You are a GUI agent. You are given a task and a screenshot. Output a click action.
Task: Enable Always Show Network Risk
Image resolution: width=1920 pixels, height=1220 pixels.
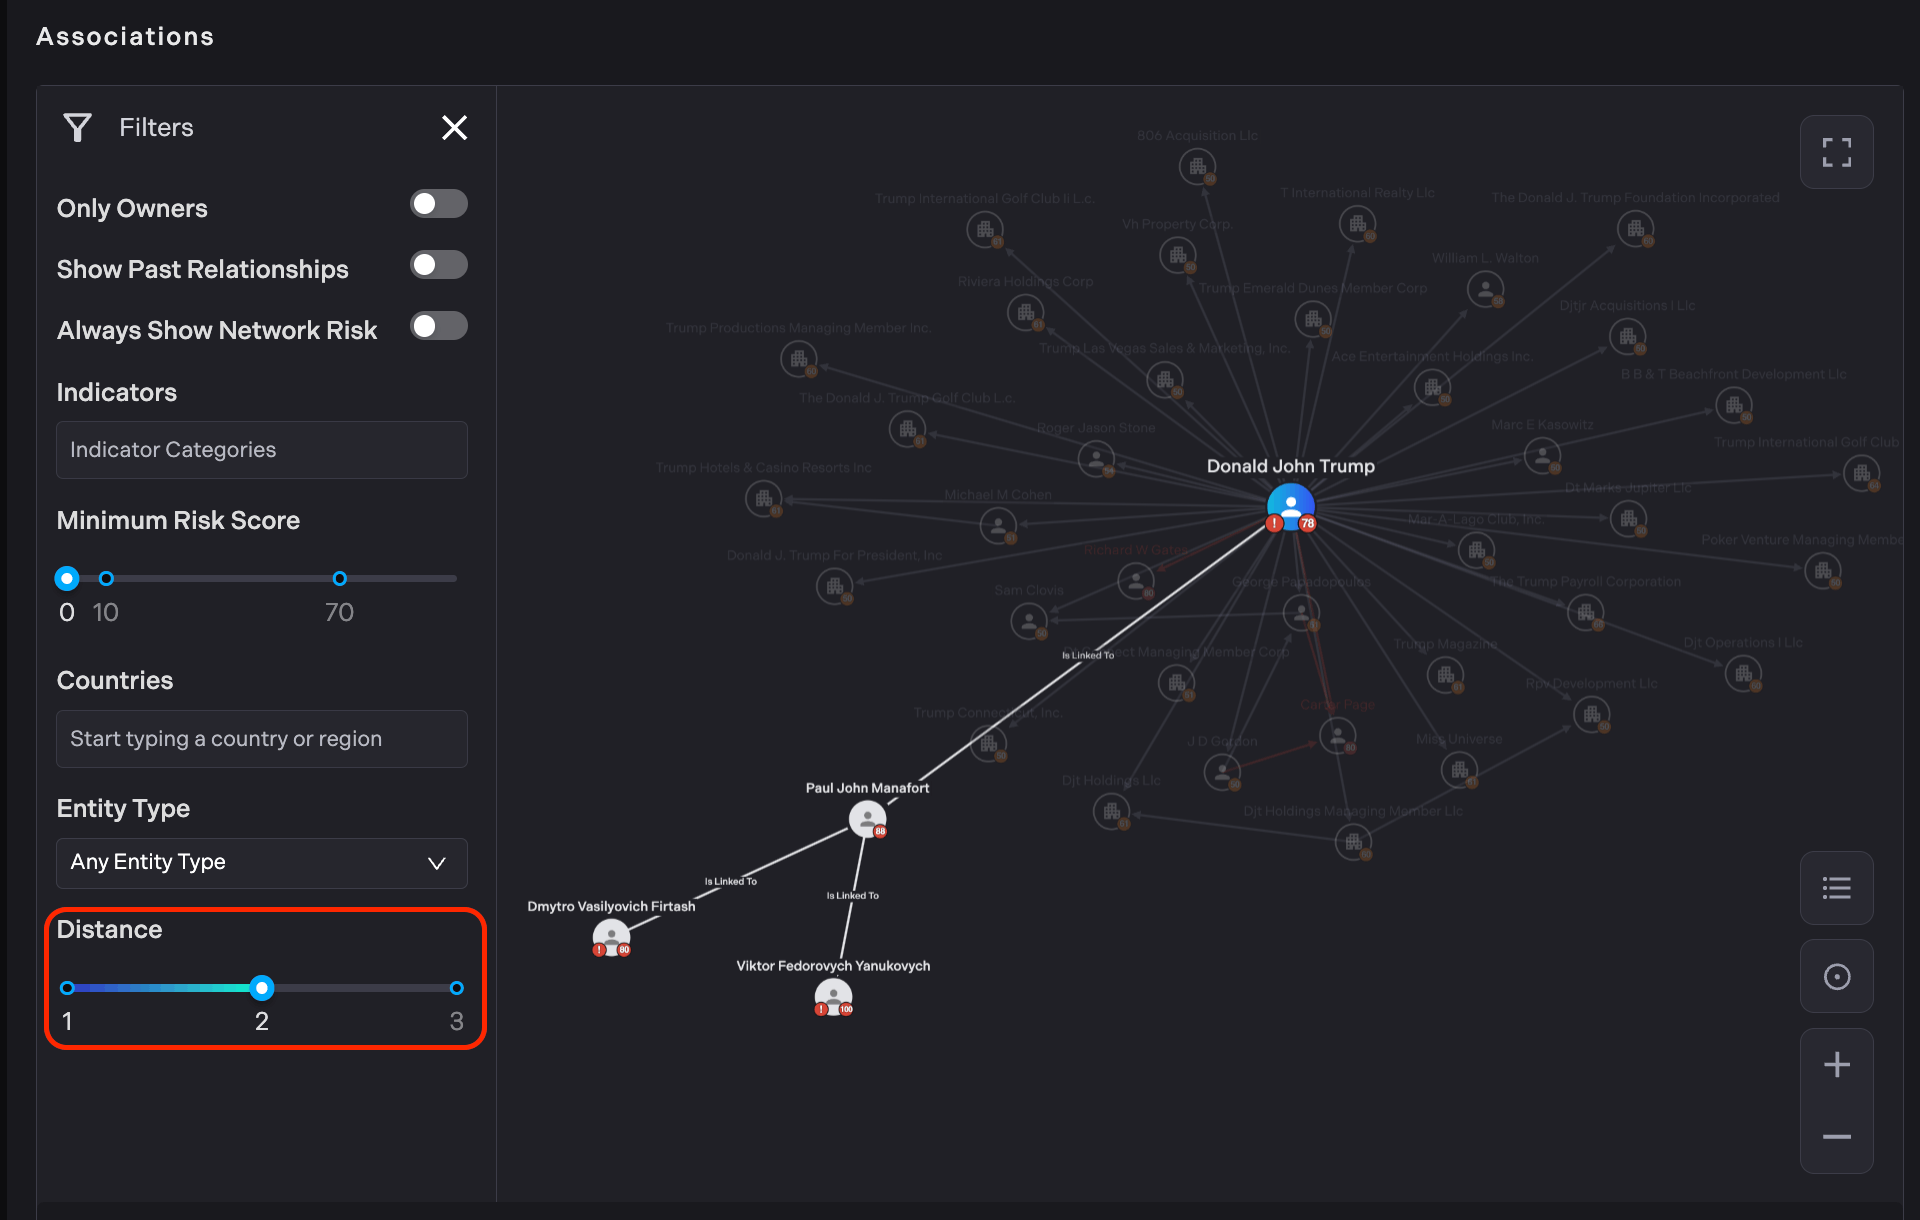click(438, 326)
